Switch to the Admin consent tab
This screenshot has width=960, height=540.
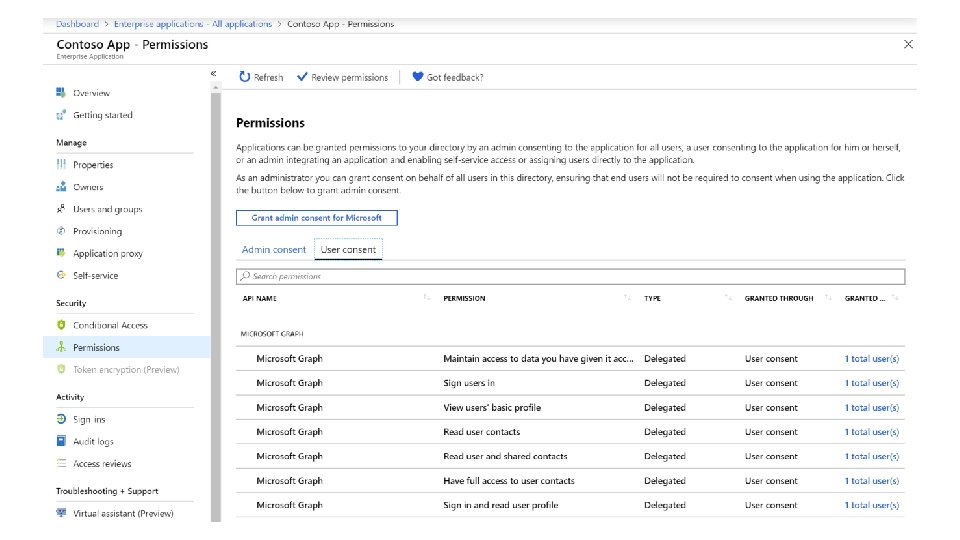click(x=274, y=249)
